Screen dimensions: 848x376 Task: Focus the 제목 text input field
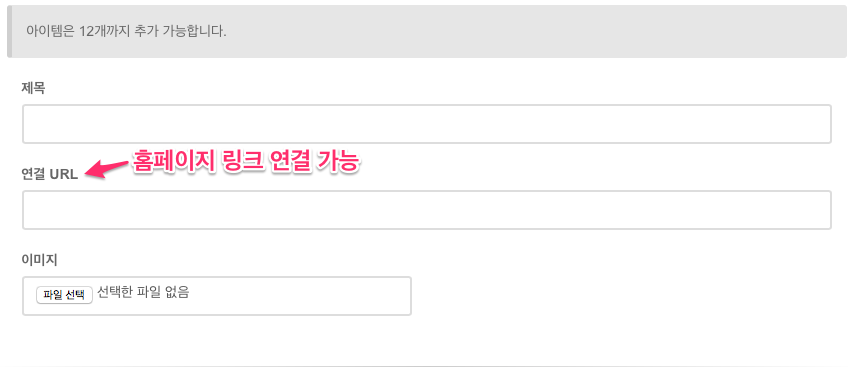426,124
